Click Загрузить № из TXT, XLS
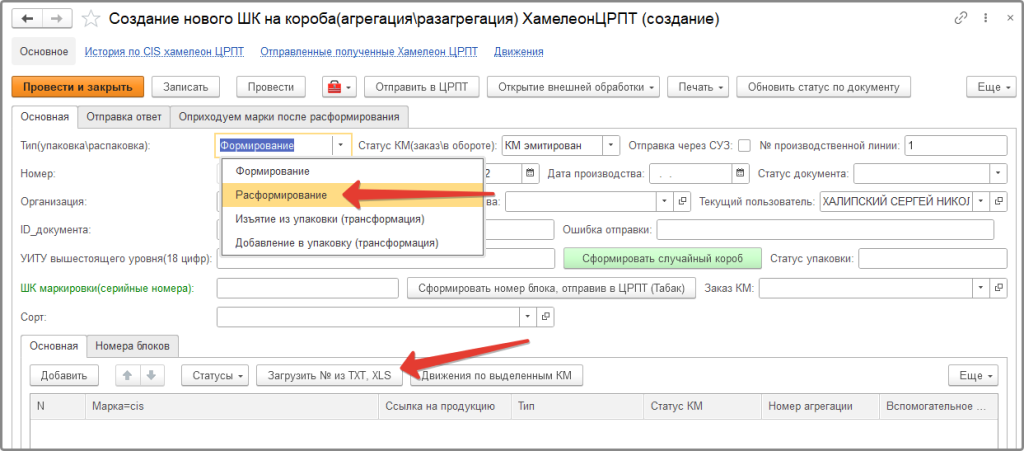The width and height of the screenshot is (1024, 451). pyautogui.click(x=329, y=375)
